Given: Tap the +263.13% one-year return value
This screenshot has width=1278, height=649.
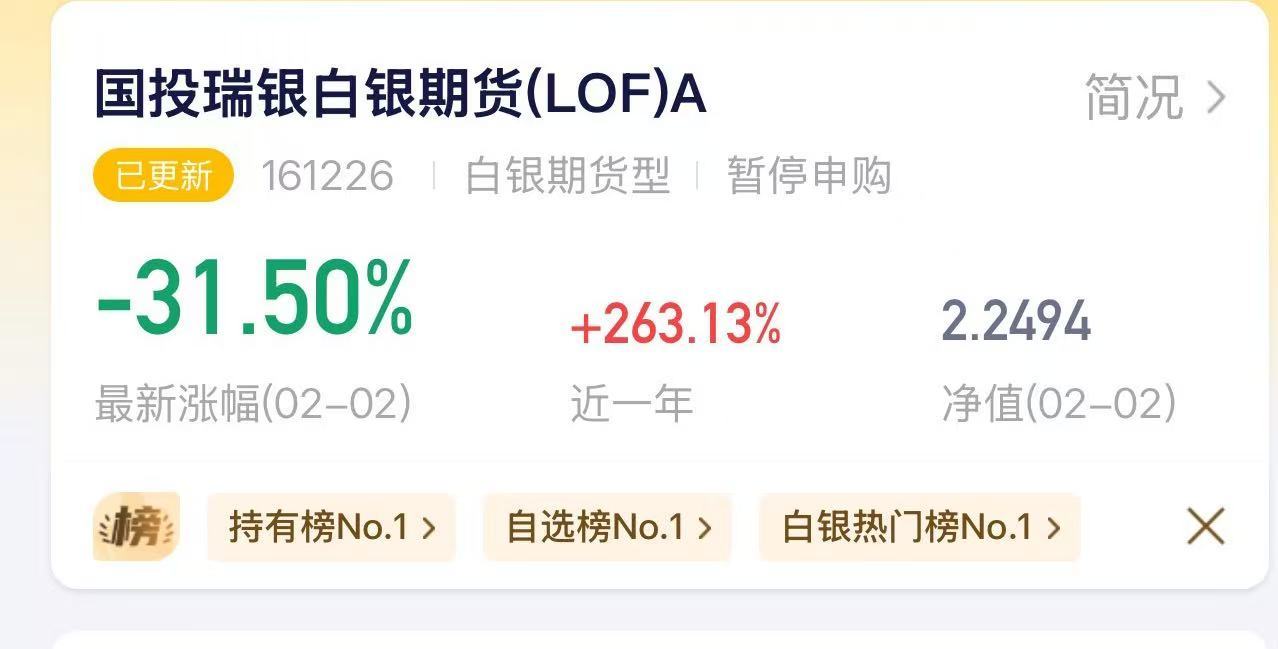Looking at the screenshot, I should tap(675, 326).
